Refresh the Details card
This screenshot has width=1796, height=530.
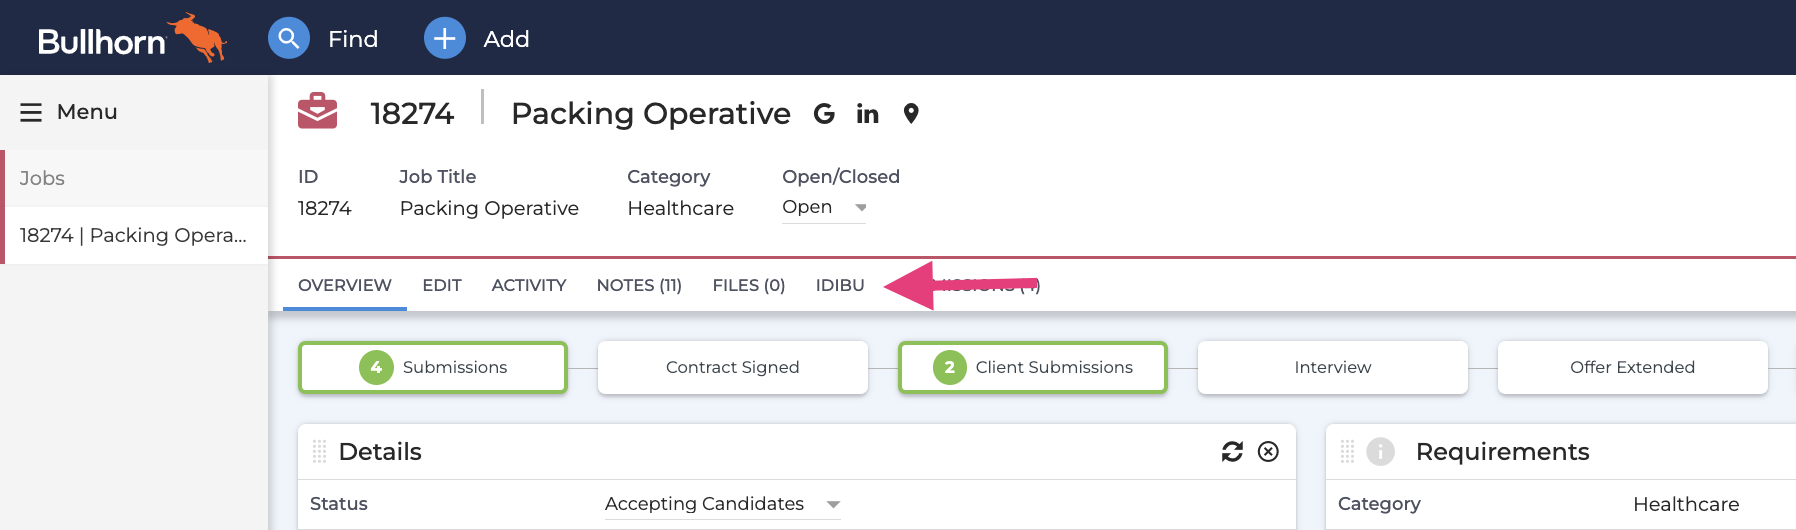click(x=1232, y=452)
